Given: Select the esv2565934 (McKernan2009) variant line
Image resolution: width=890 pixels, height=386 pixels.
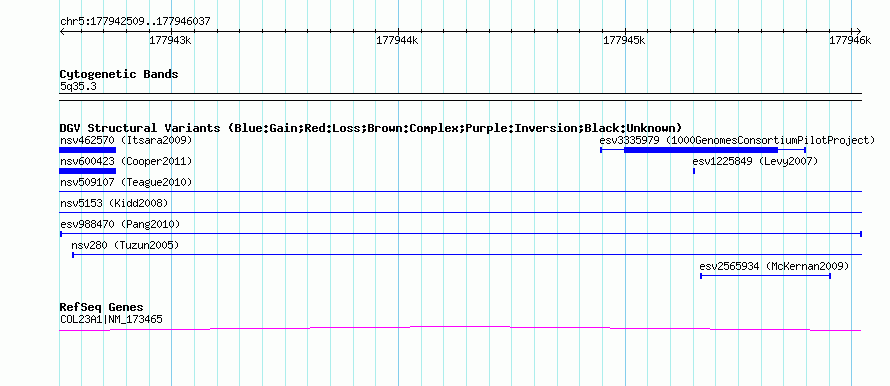Looking at the screenshot, I should tap(766, 276).
